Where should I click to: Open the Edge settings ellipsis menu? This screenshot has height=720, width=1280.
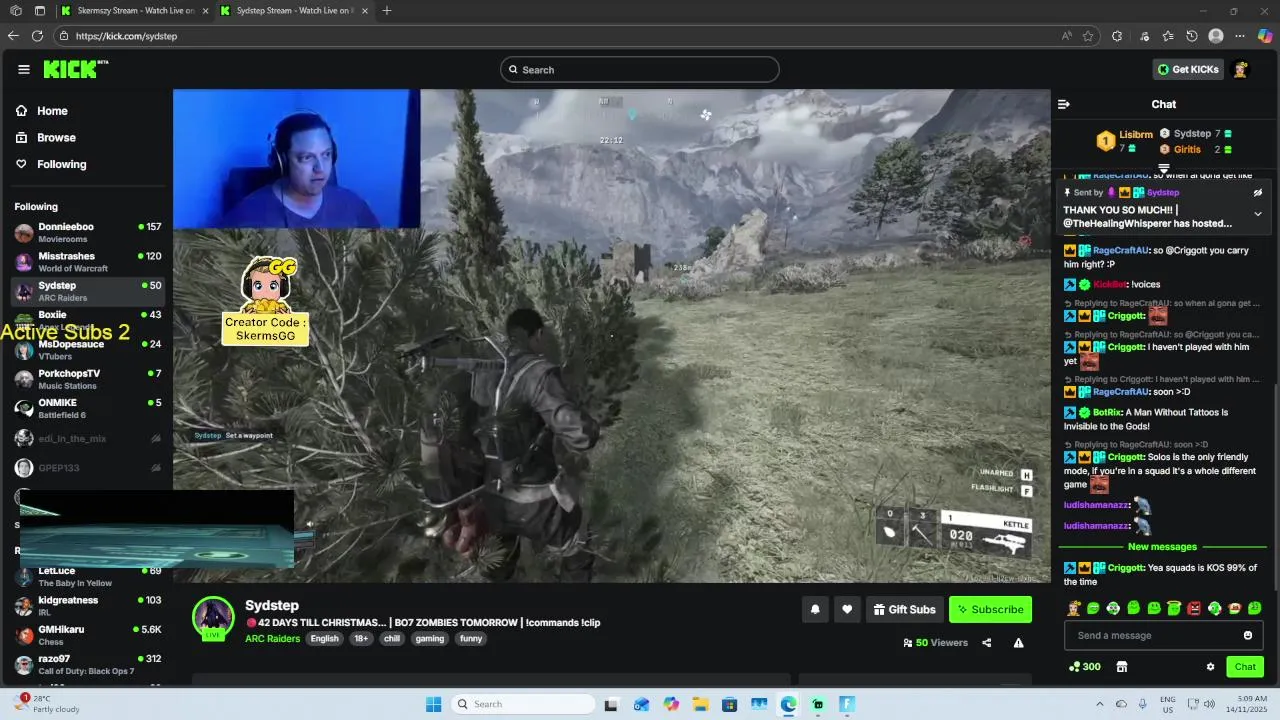pos(1241,36)
